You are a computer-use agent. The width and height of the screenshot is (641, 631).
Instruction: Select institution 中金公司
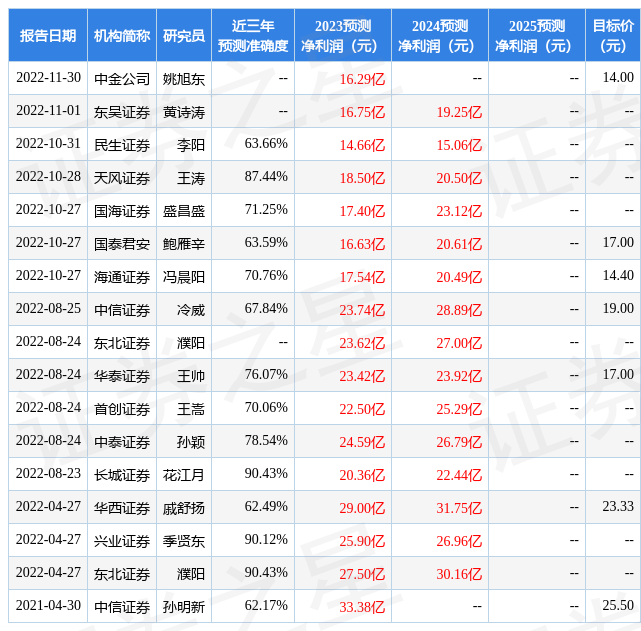tap(122, 78)
